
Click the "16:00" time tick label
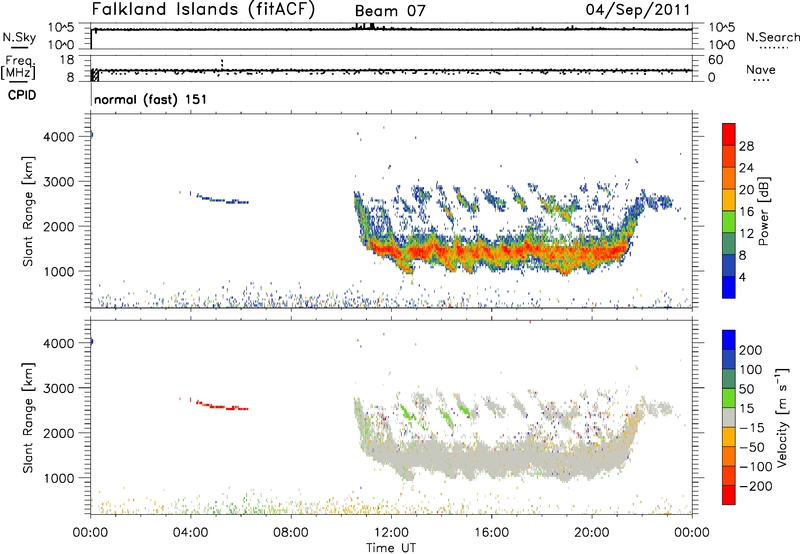[491, 533]
